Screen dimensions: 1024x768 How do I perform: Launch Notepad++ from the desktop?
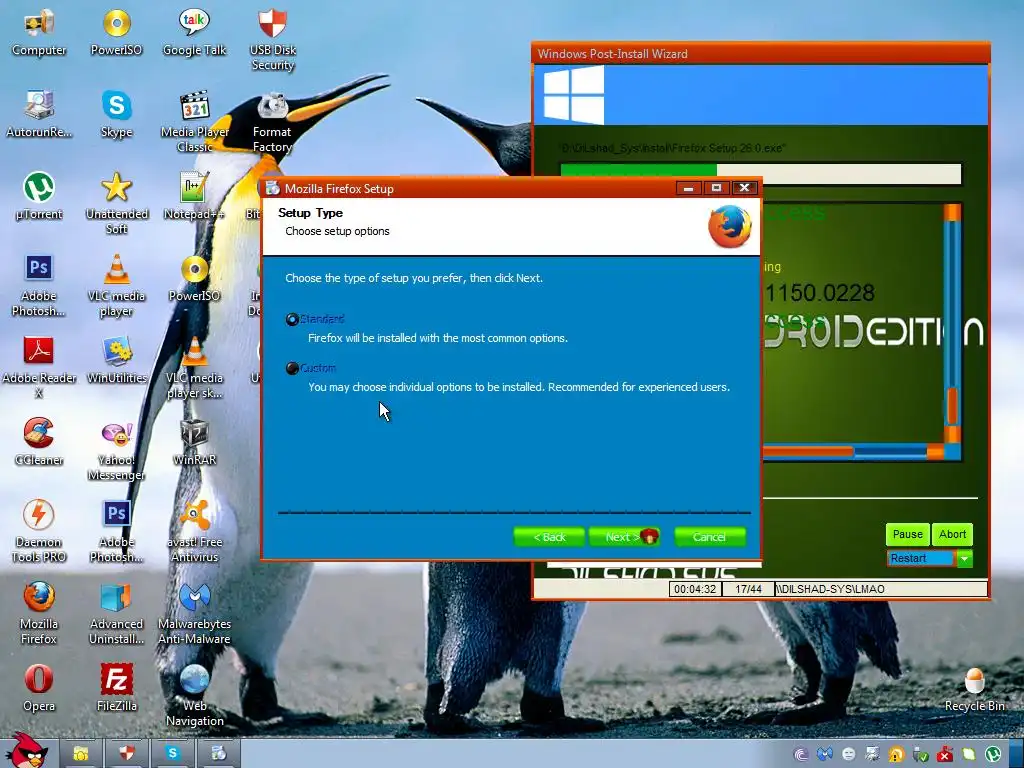pyautogui.click(x=194, y=196)
